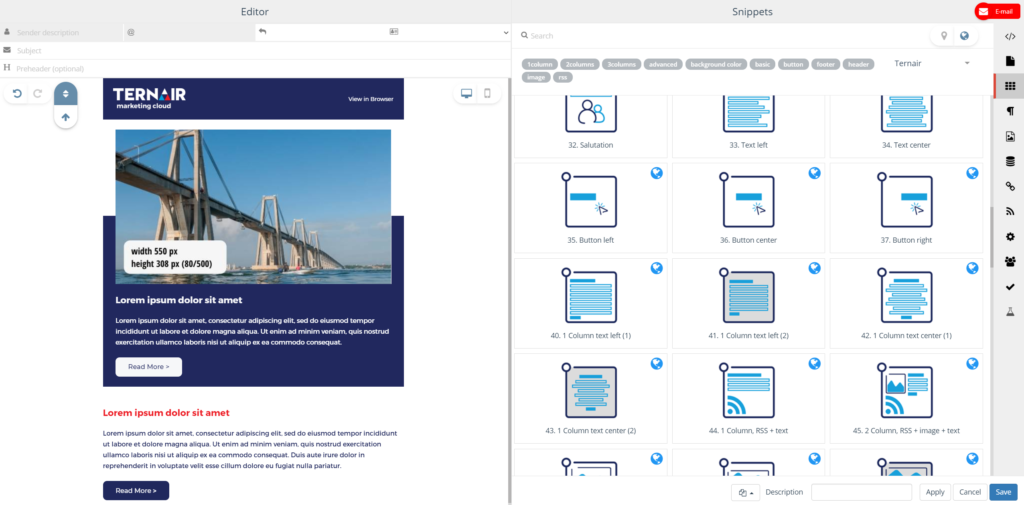Open the Ternair snippet set dropdown

(x=932, y=63)
